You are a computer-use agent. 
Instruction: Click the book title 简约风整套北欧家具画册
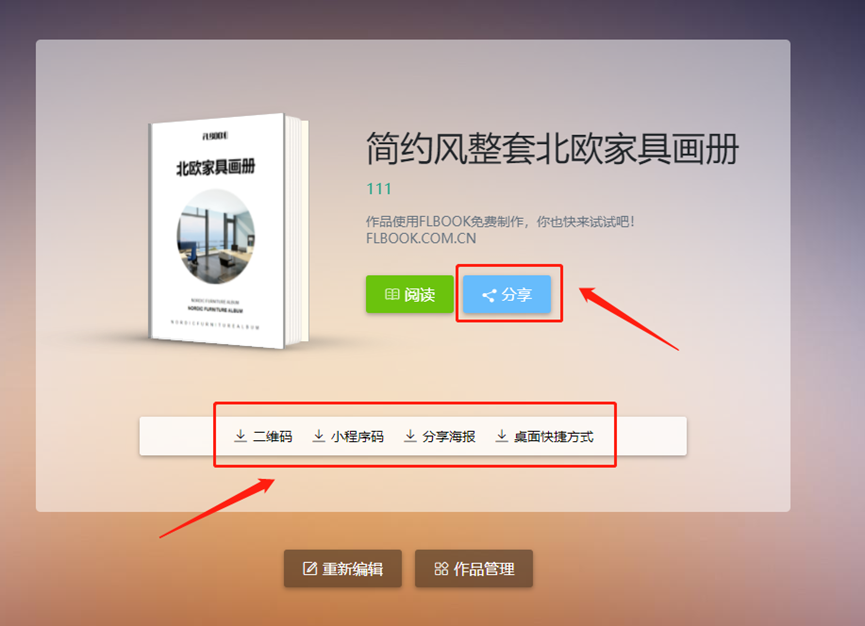coord(552,149)
